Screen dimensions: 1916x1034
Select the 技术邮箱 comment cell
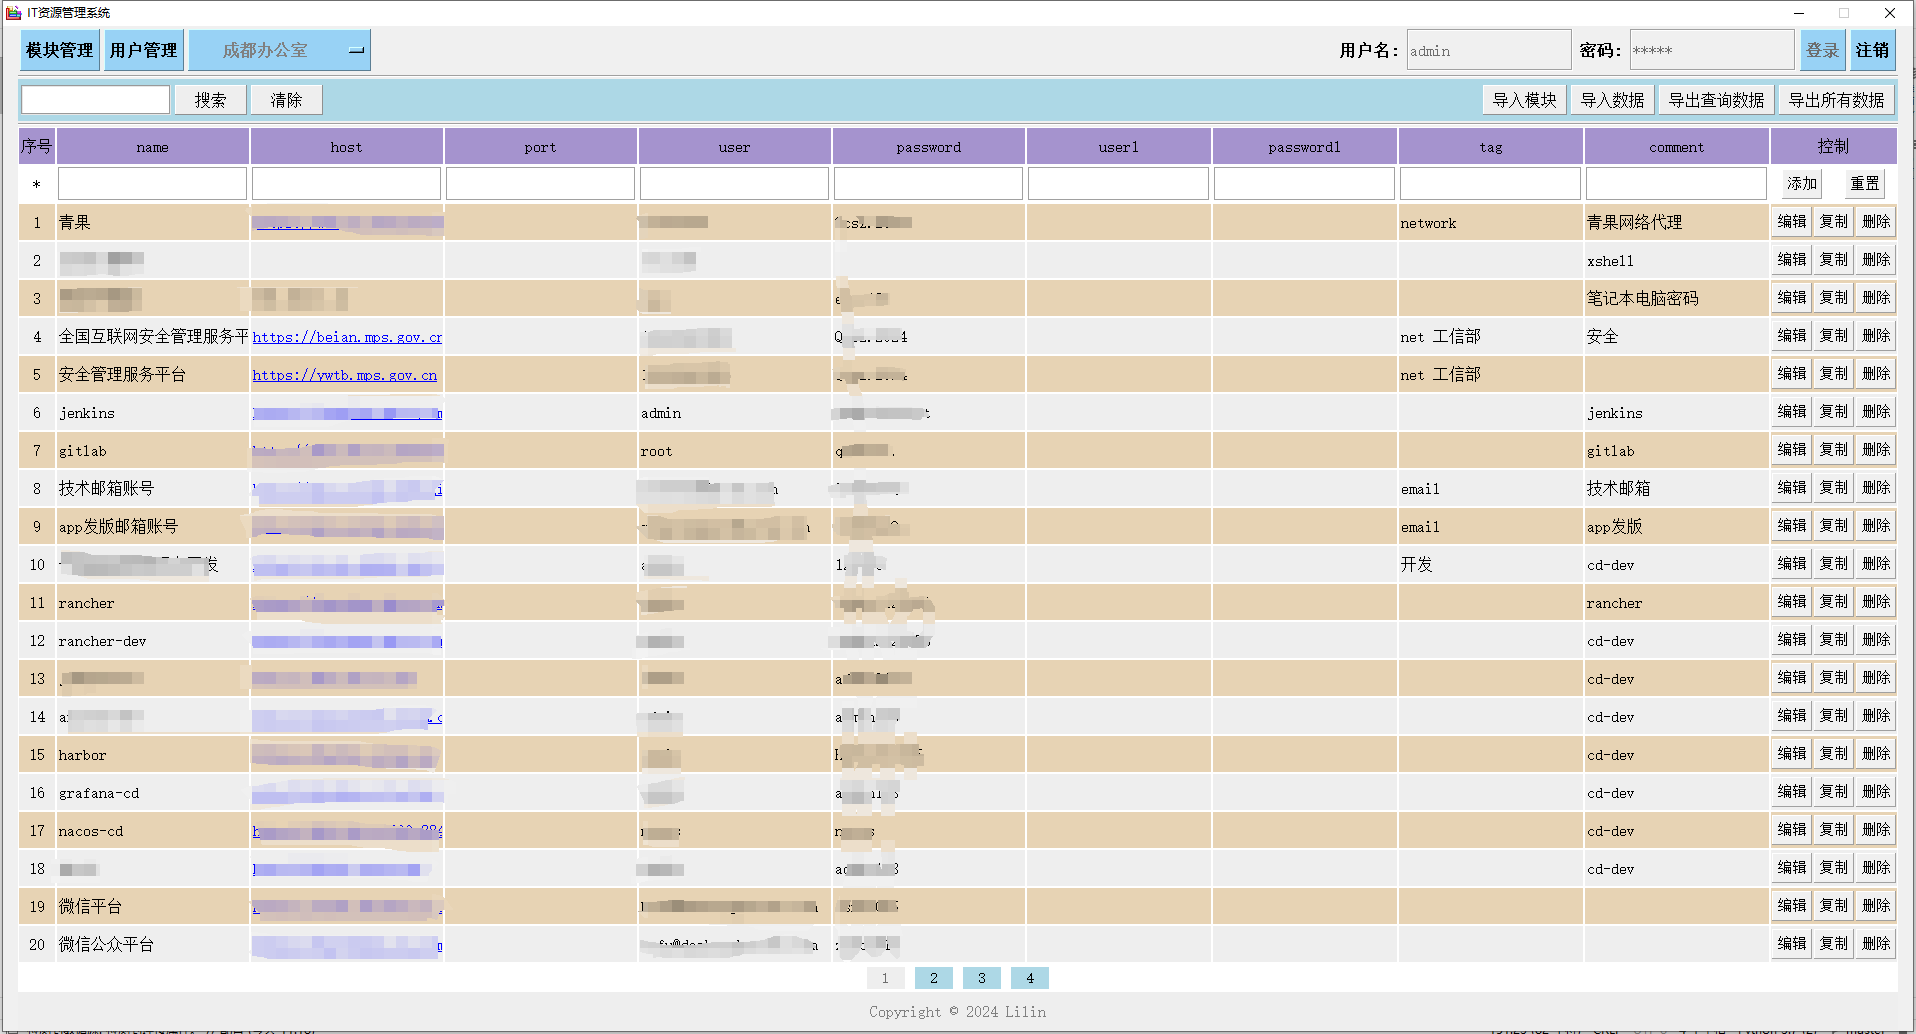(1676, 488)
